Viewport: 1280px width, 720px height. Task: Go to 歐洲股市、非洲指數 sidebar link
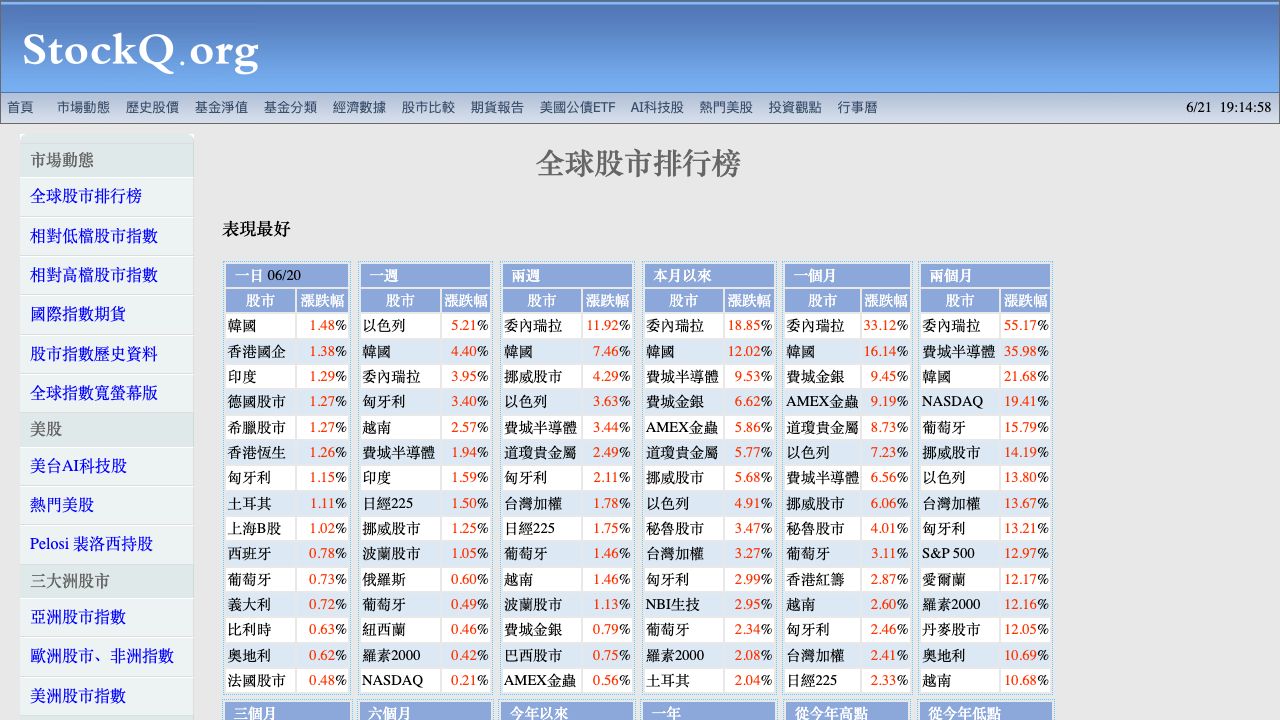pos(102,656)
